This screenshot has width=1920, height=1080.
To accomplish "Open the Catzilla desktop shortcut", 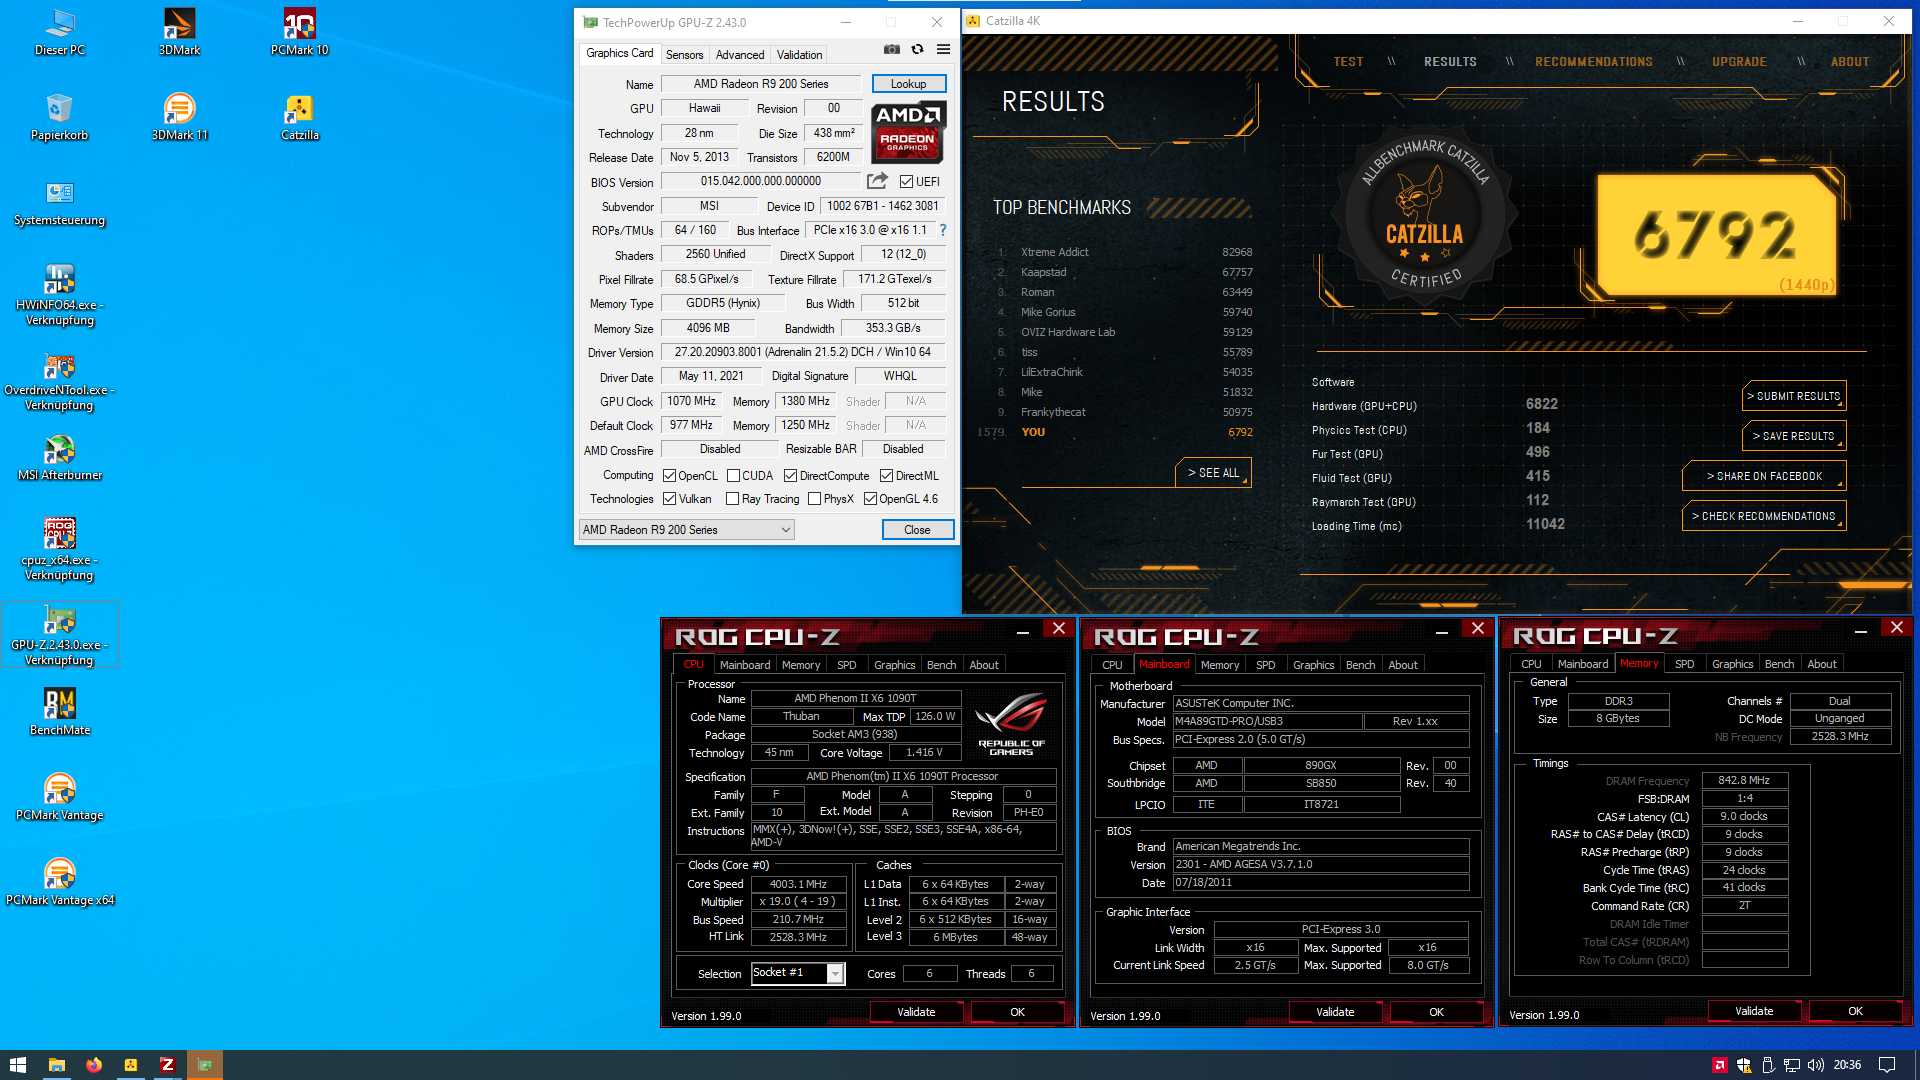I will (x=300, y=117).
